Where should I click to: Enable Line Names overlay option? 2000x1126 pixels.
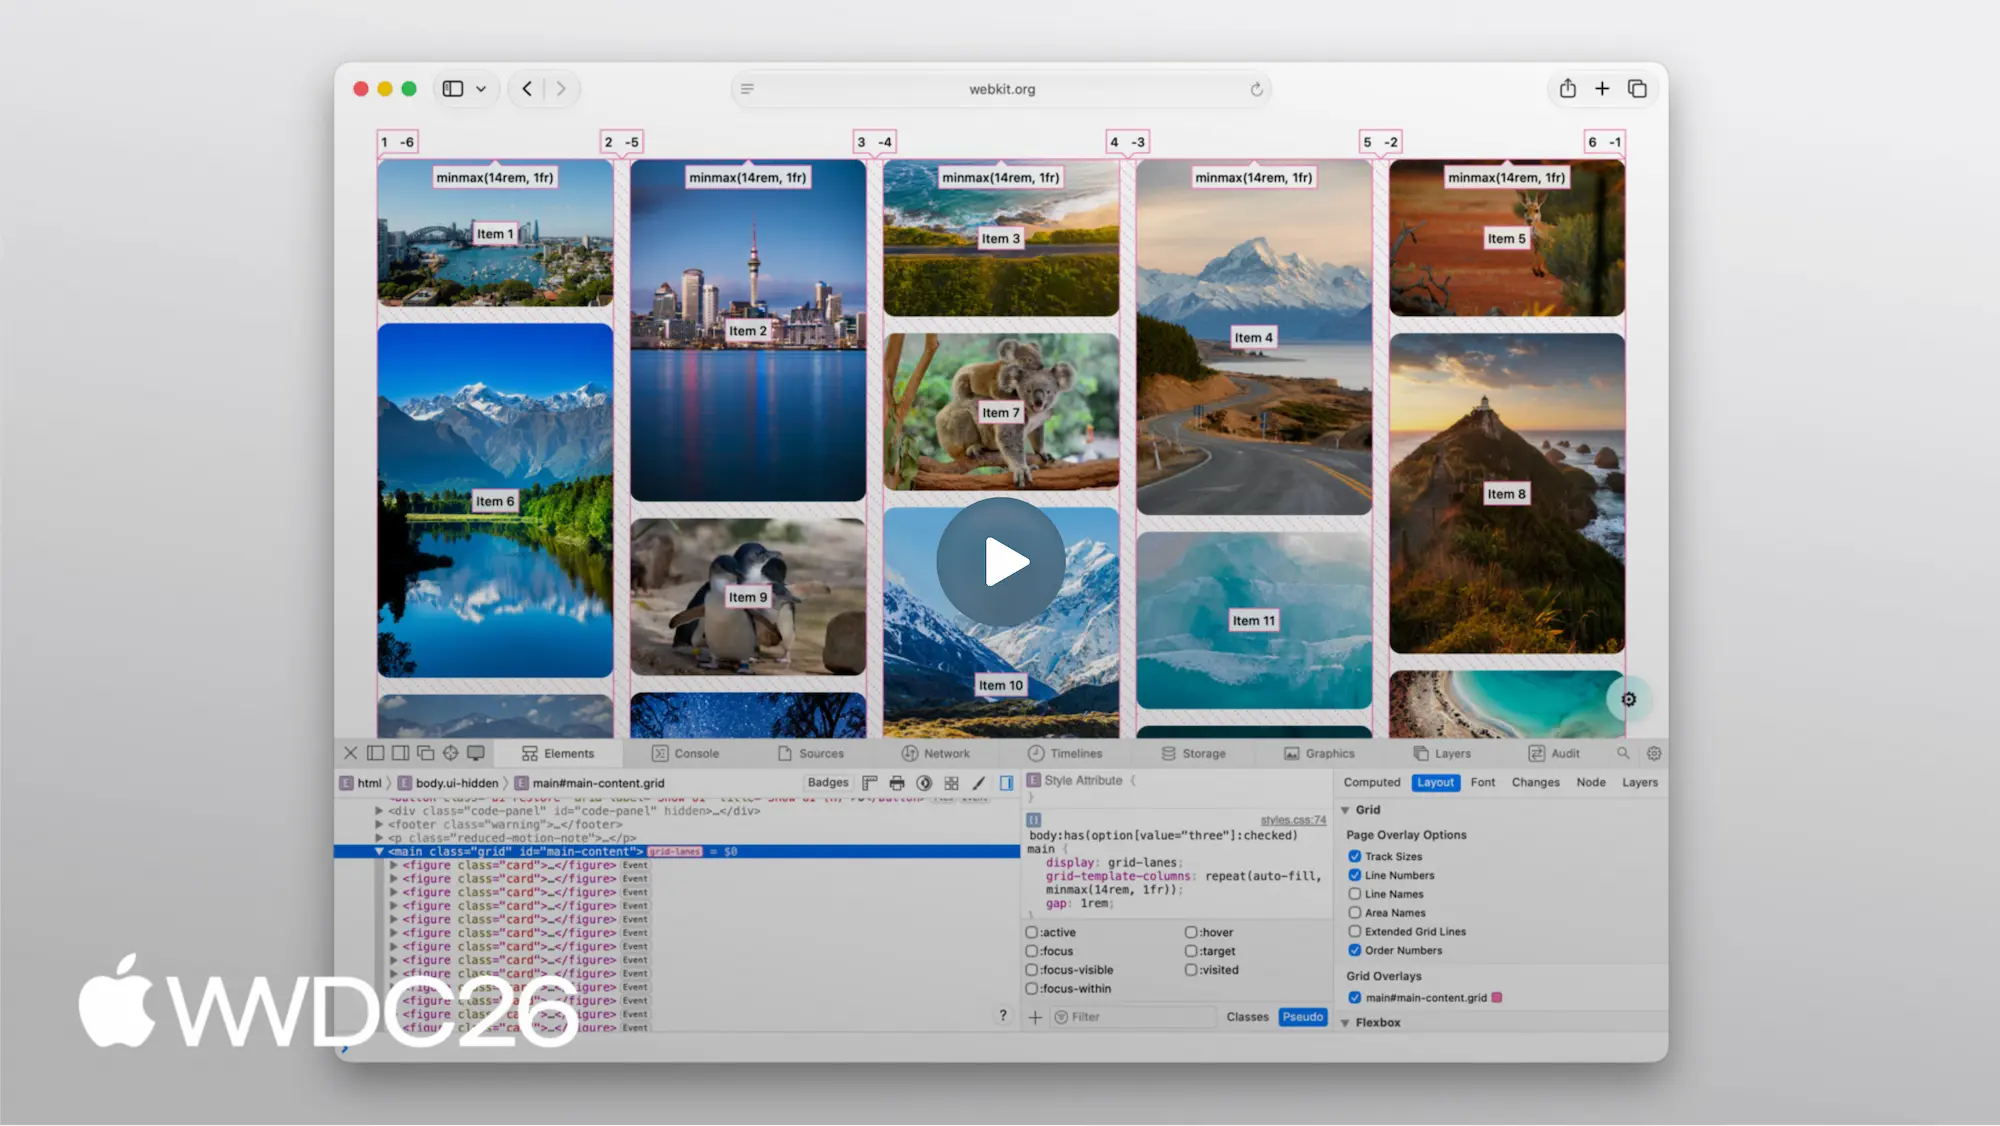click(x=1354, y=894)
